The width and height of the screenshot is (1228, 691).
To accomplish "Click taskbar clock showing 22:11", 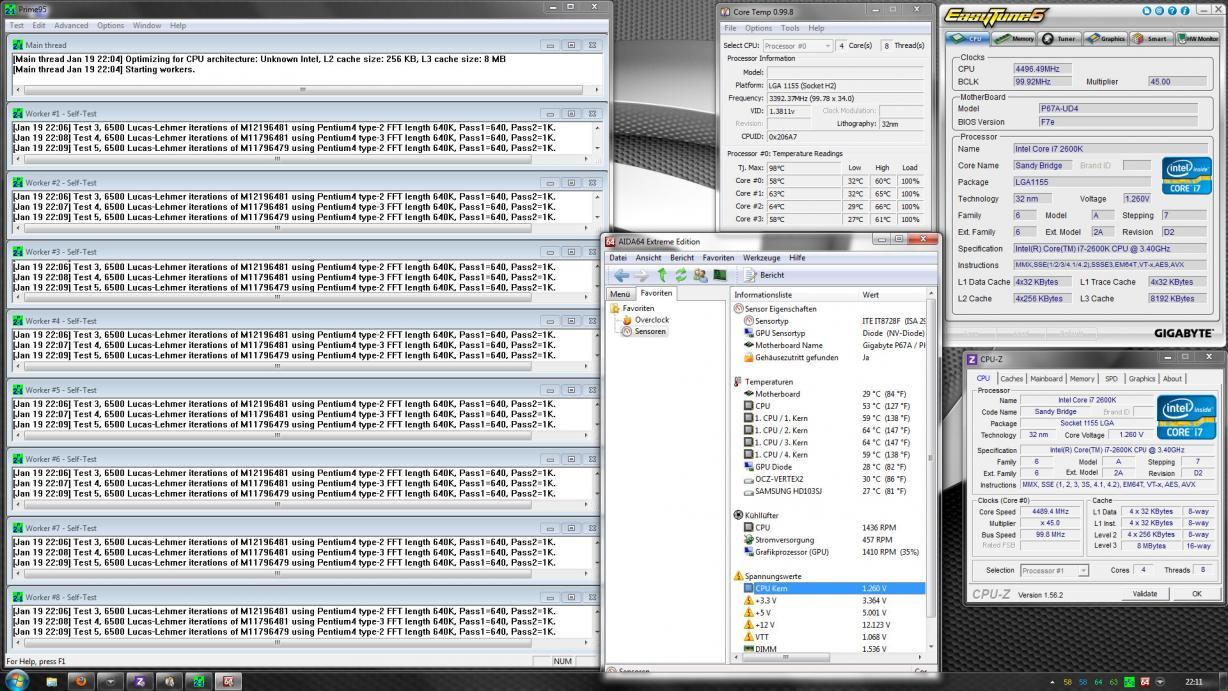I will tap(1194, 681).
